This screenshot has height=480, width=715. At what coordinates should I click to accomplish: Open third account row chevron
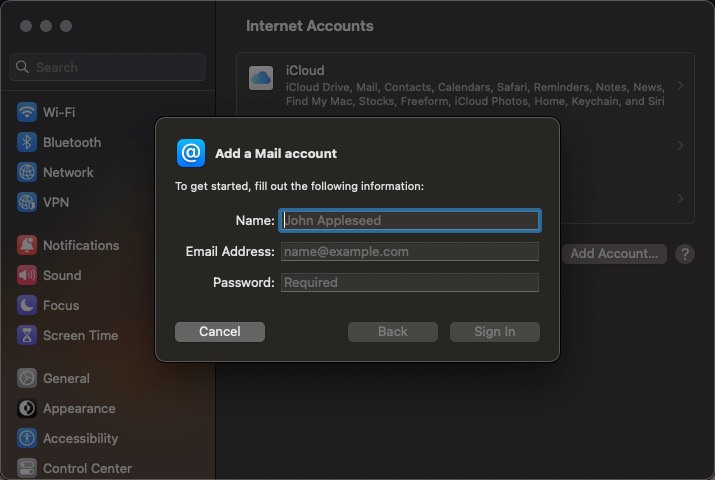[x=680, y=198]
